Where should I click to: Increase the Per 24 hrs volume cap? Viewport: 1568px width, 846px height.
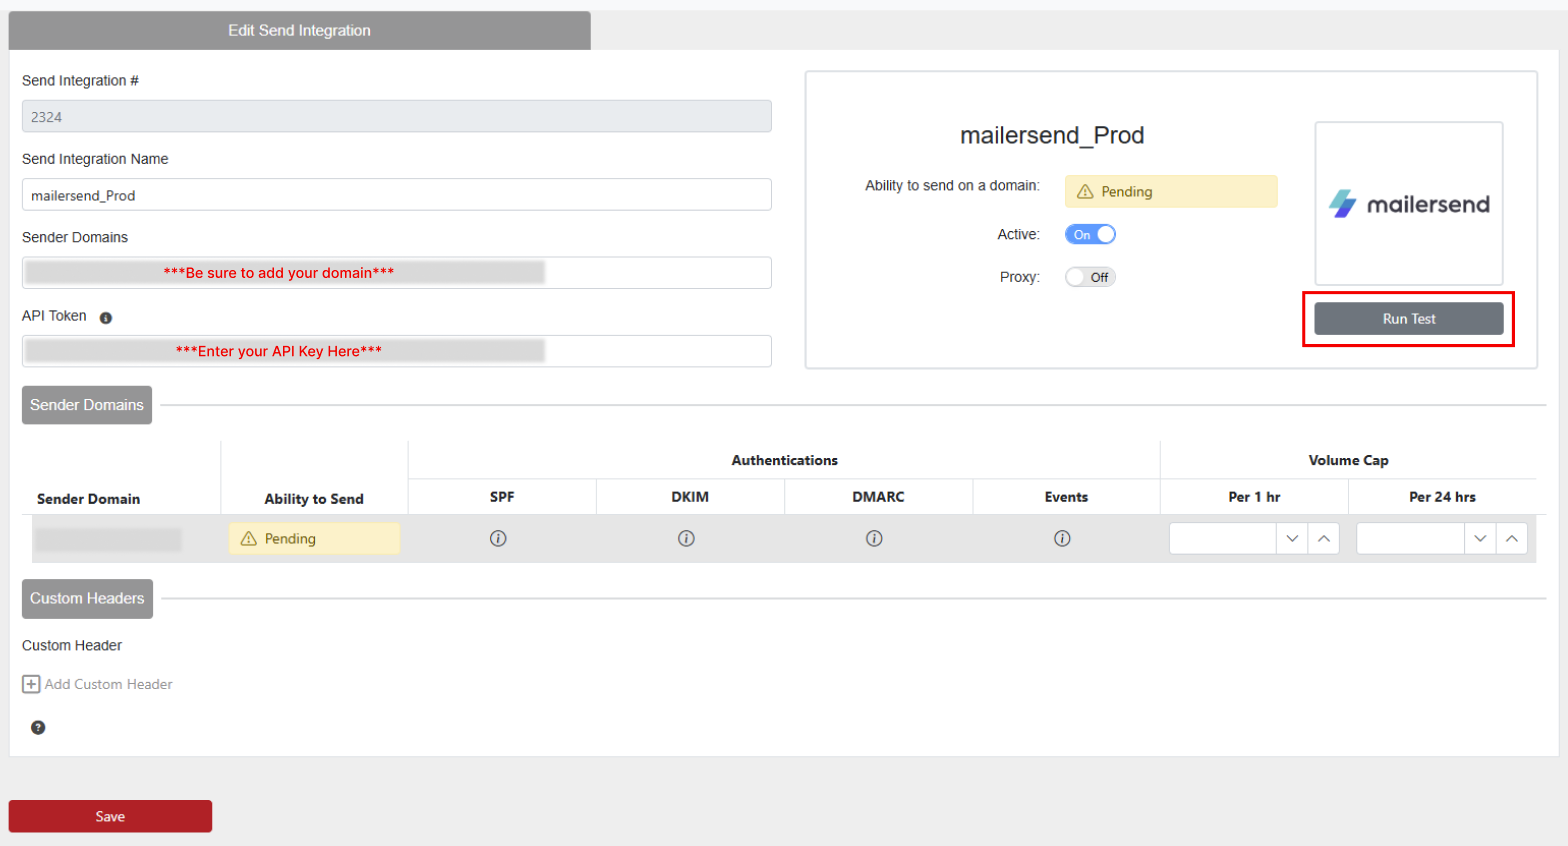click(1511, 538)
